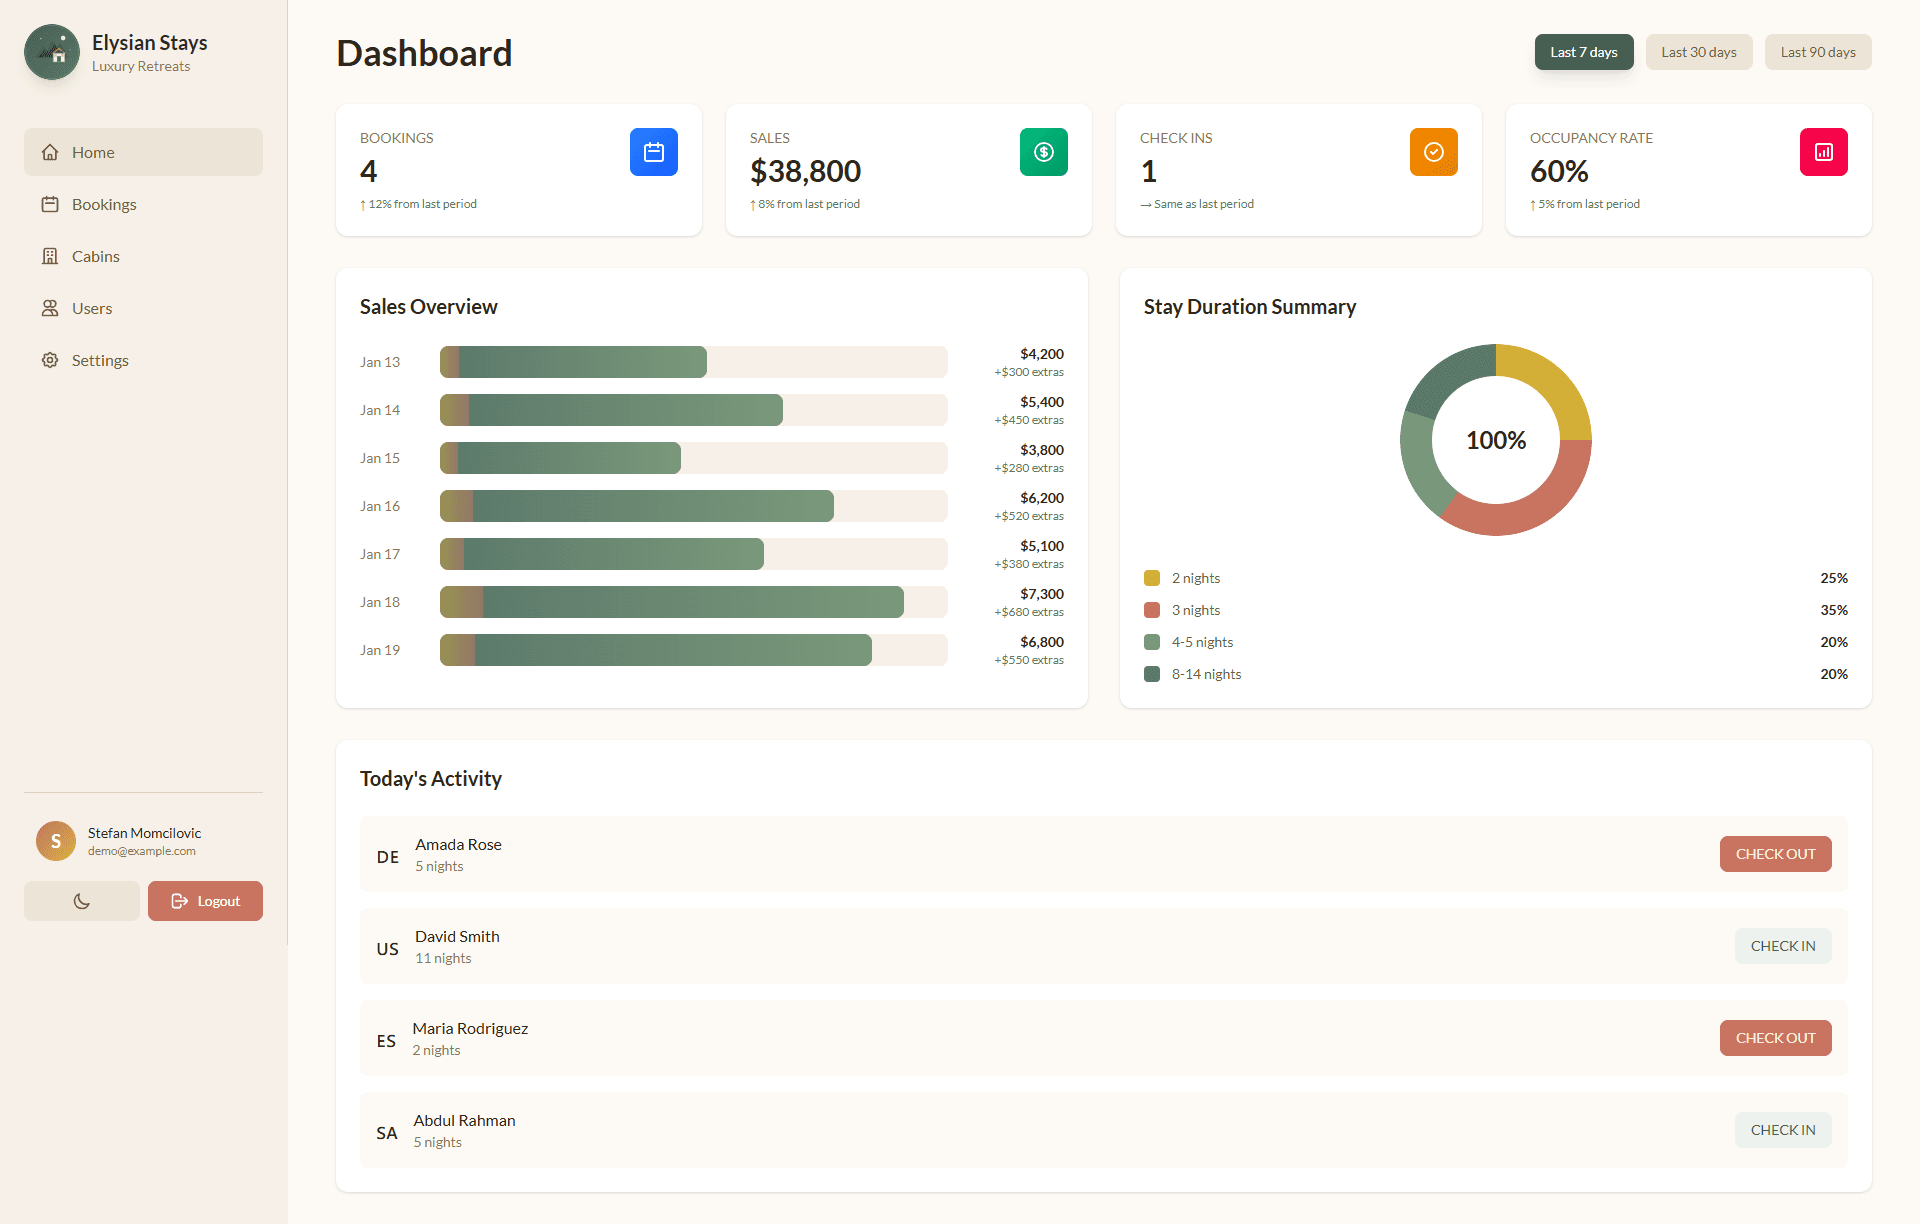Click the Stefan Momcilovic user avatar

56,841
